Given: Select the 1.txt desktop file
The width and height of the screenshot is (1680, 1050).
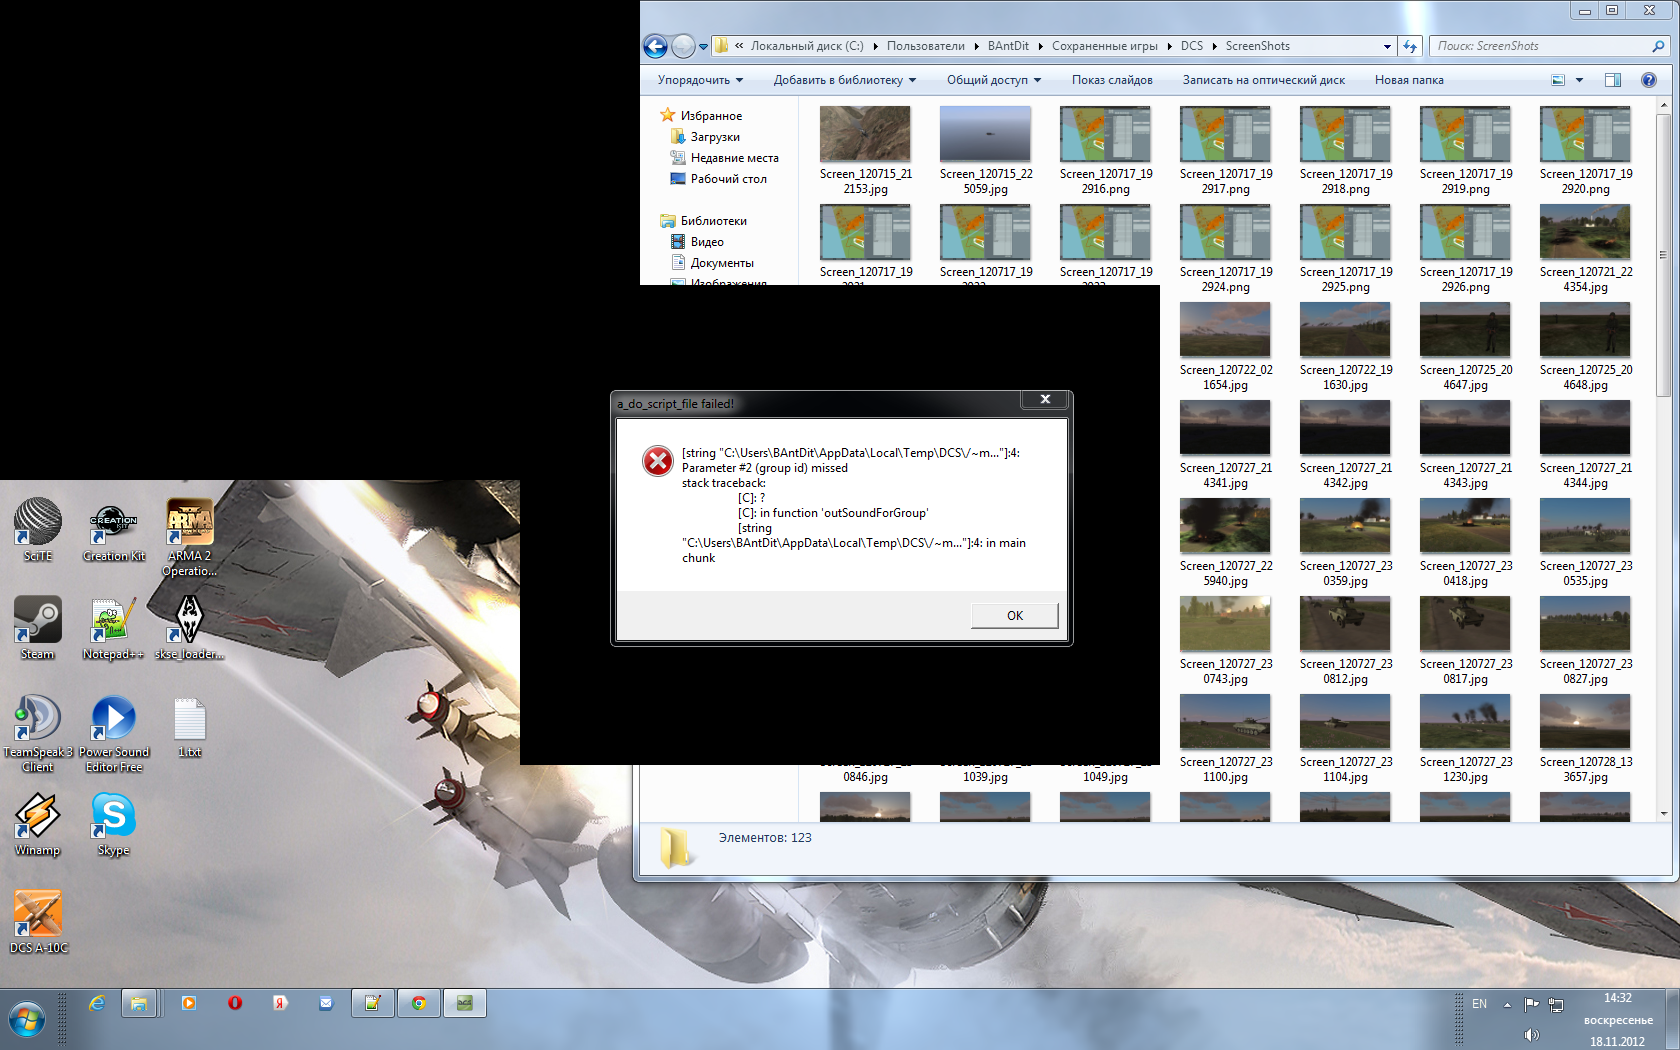Looking at the screenshot, I should pos(190,727).
